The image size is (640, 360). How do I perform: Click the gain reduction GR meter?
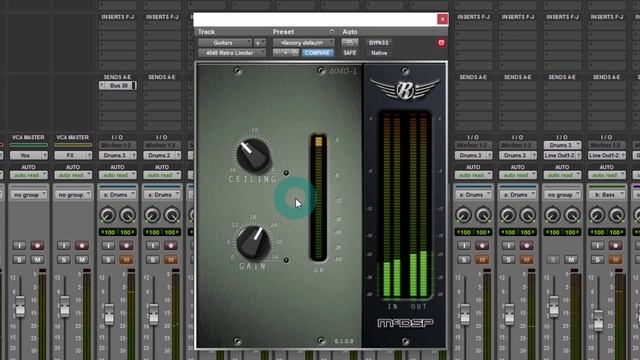(x=318, y=198)
